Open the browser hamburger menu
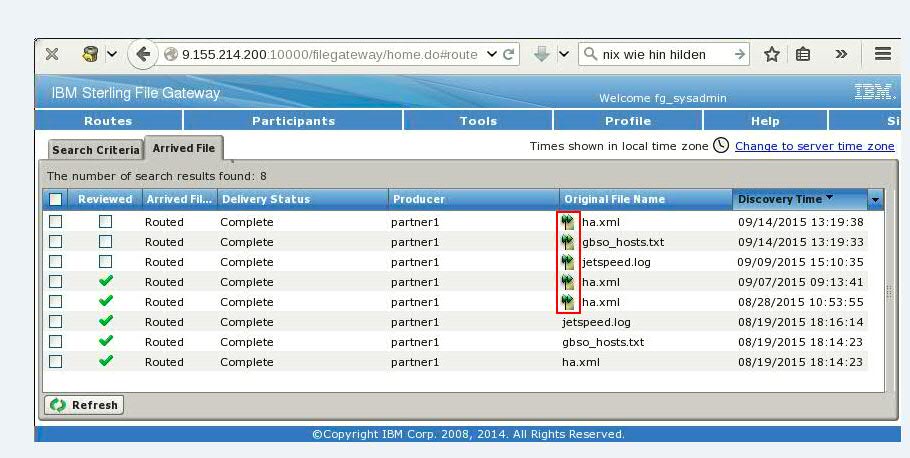The height and width of the screenshot is (458, 910). pyautogui.click(x=882, y=54)
